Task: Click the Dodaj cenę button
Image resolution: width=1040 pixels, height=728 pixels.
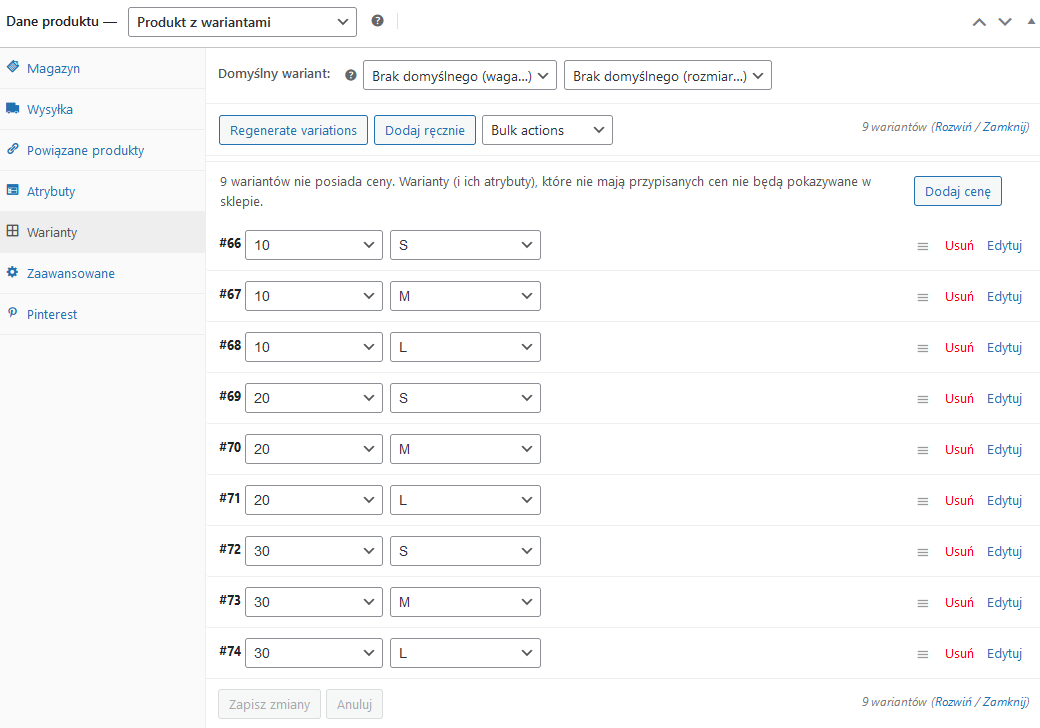Action: (x=957, y=191)
